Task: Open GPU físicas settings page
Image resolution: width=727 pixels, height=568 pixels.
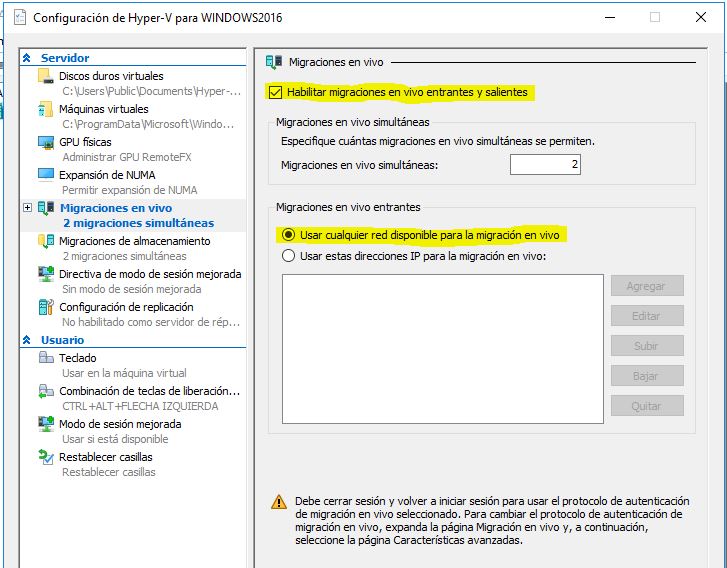Action: coord(85,142)
